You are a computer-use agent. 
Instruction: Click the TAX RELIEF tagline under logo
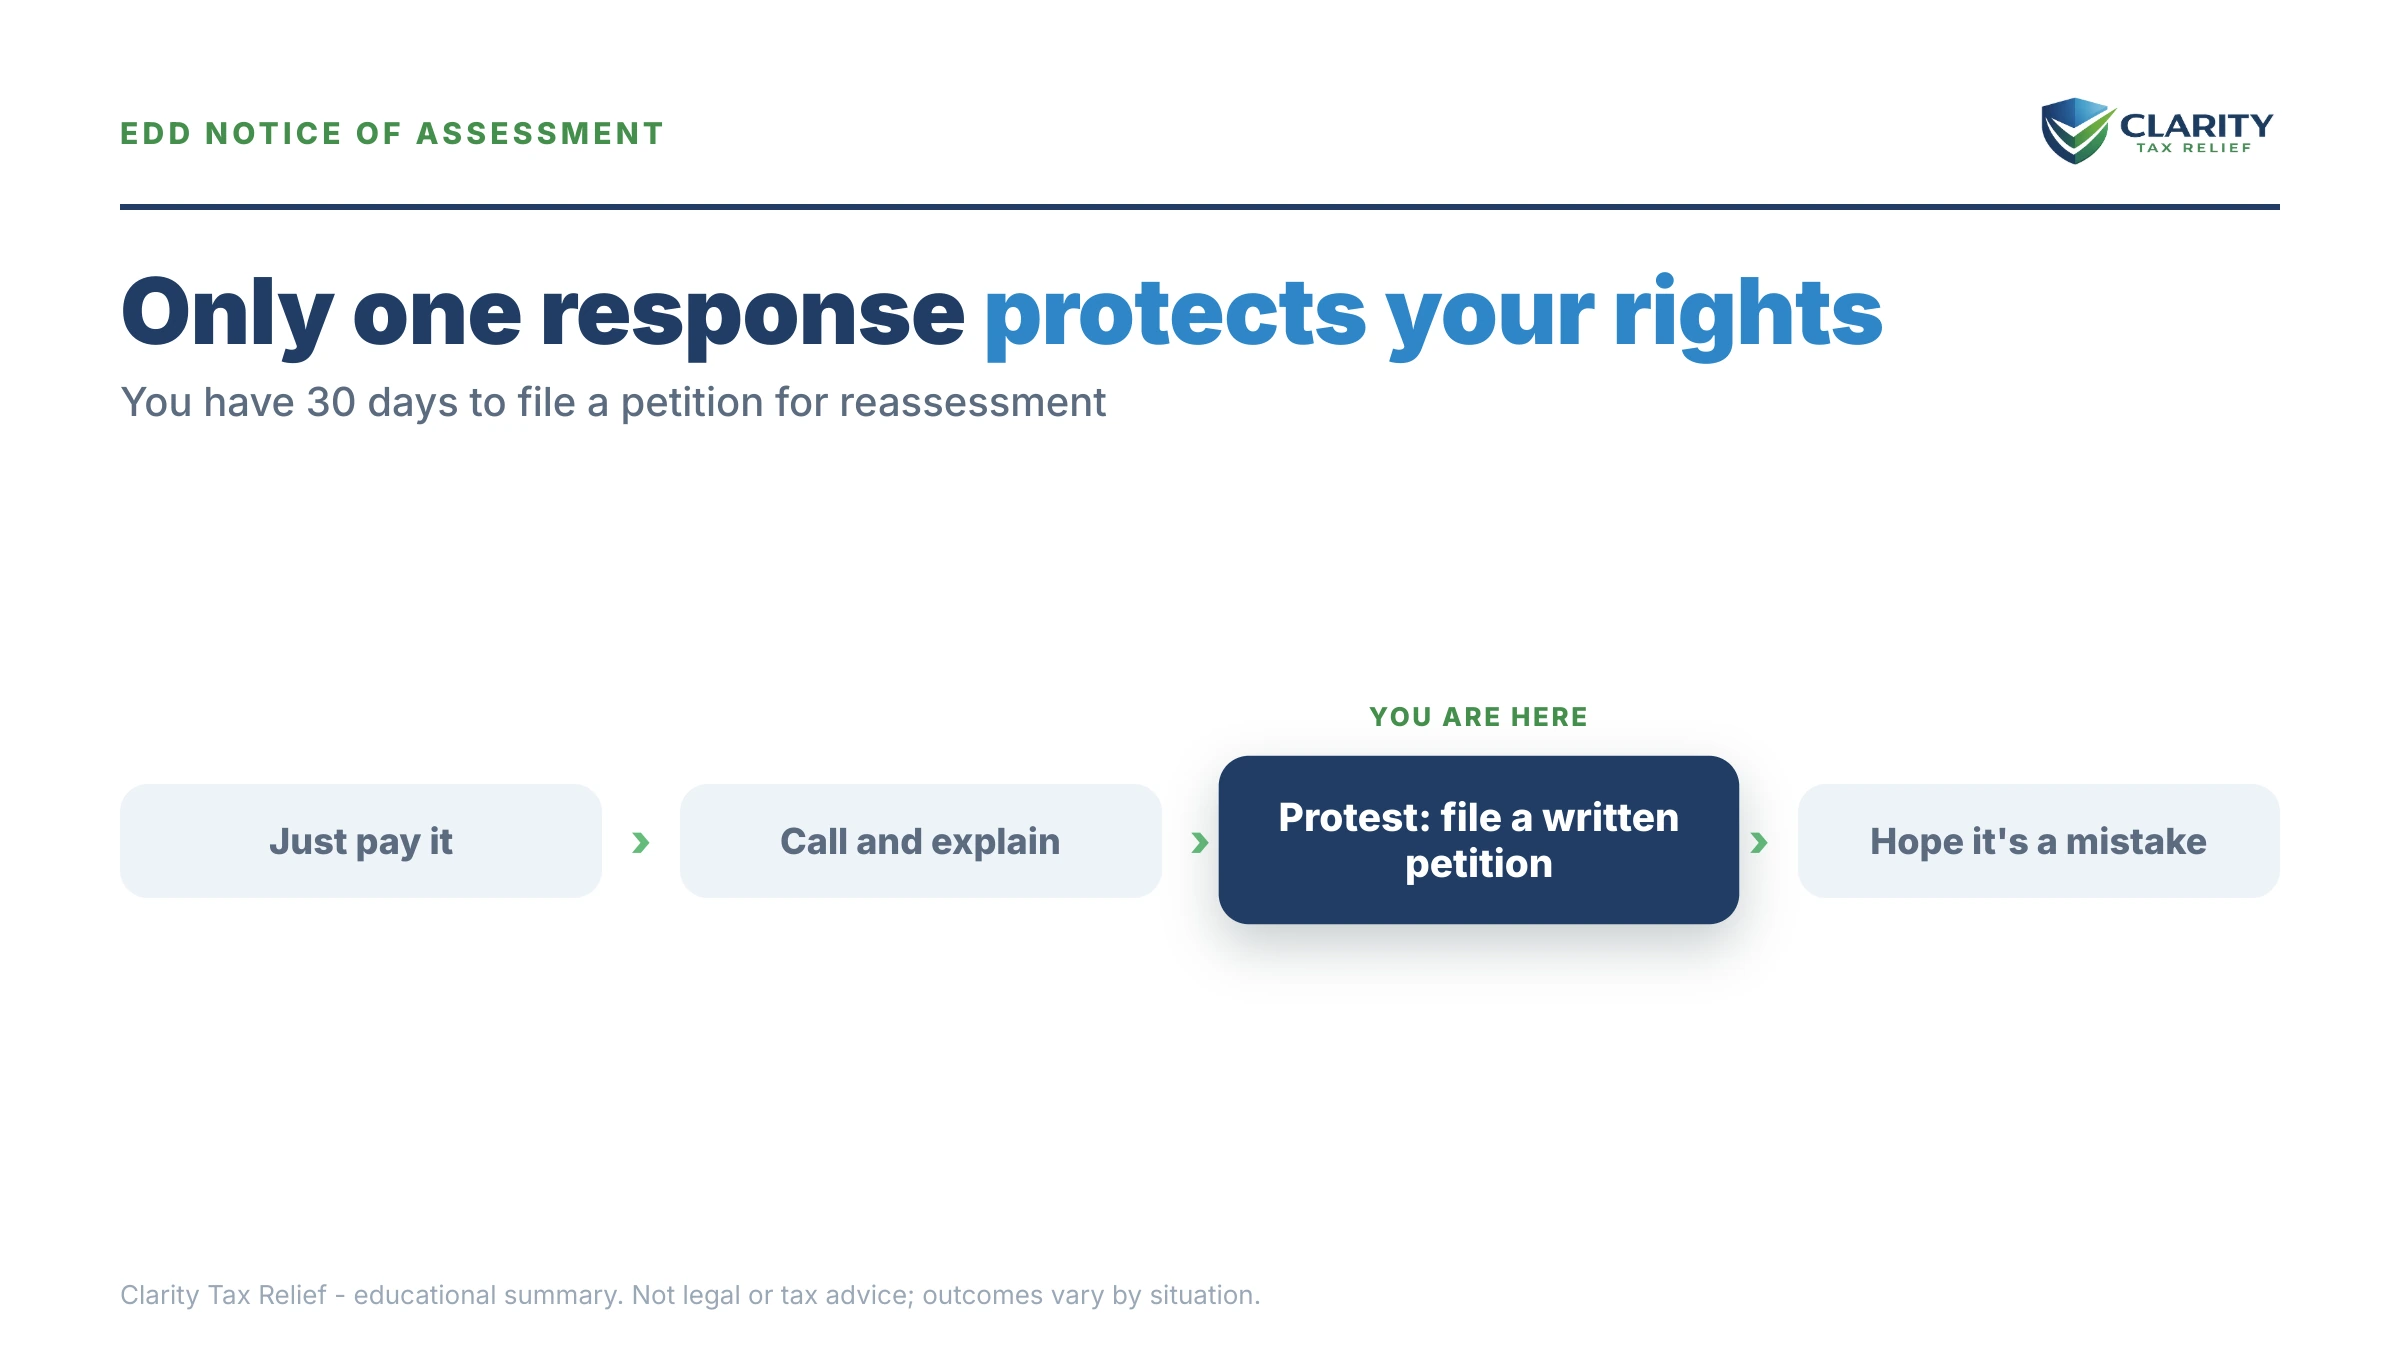2194,148
